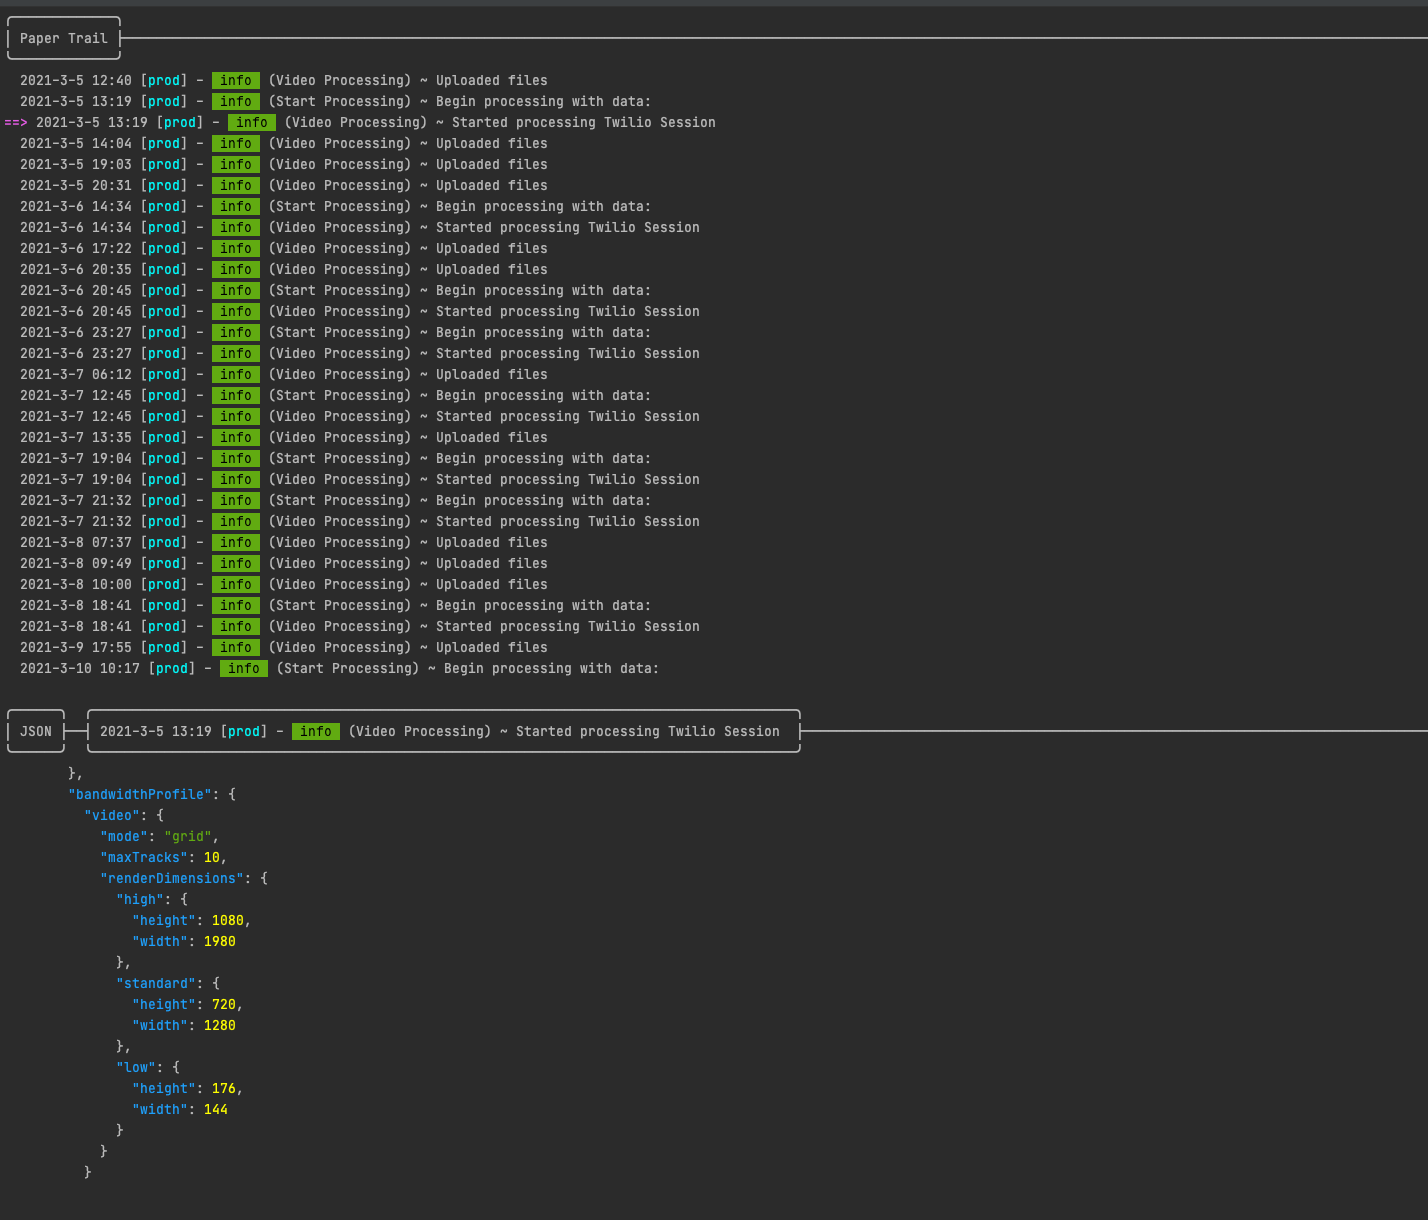Select the "height": 1080 JSON line
1428x1220 pixels.
(x=192, y=920)
